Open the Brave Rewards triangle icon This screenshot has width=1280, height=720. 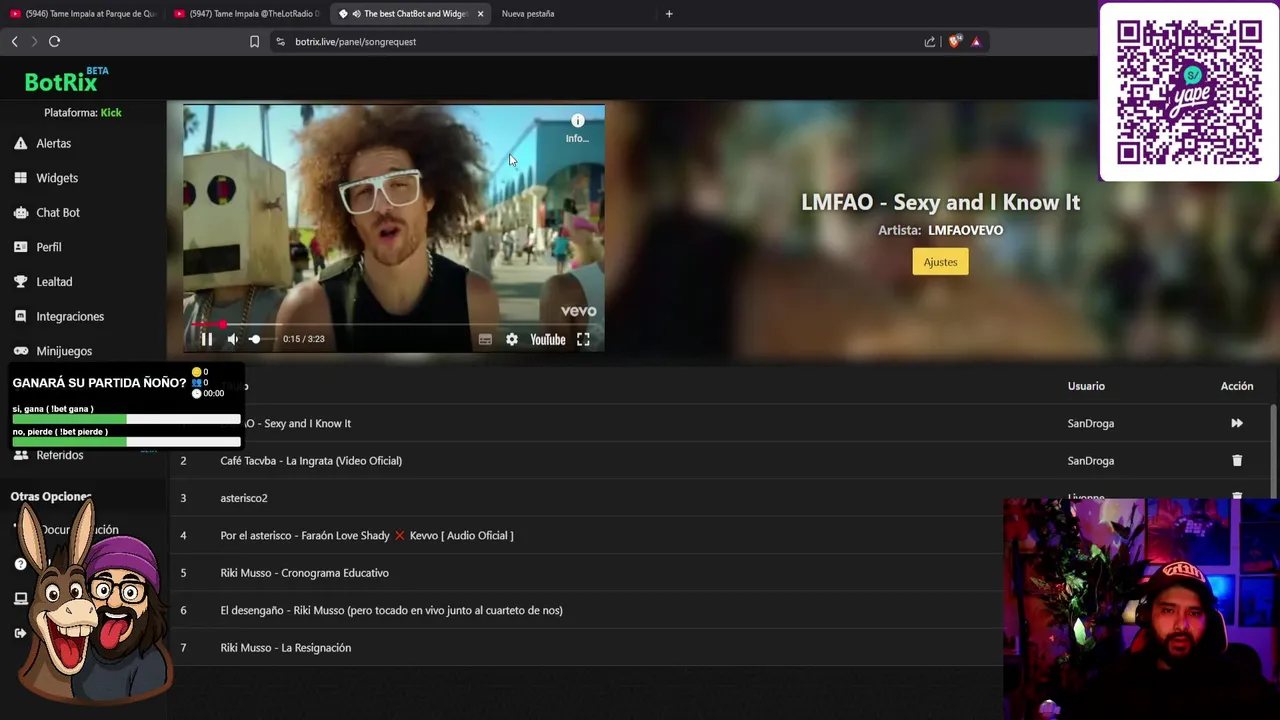point(976,41)
